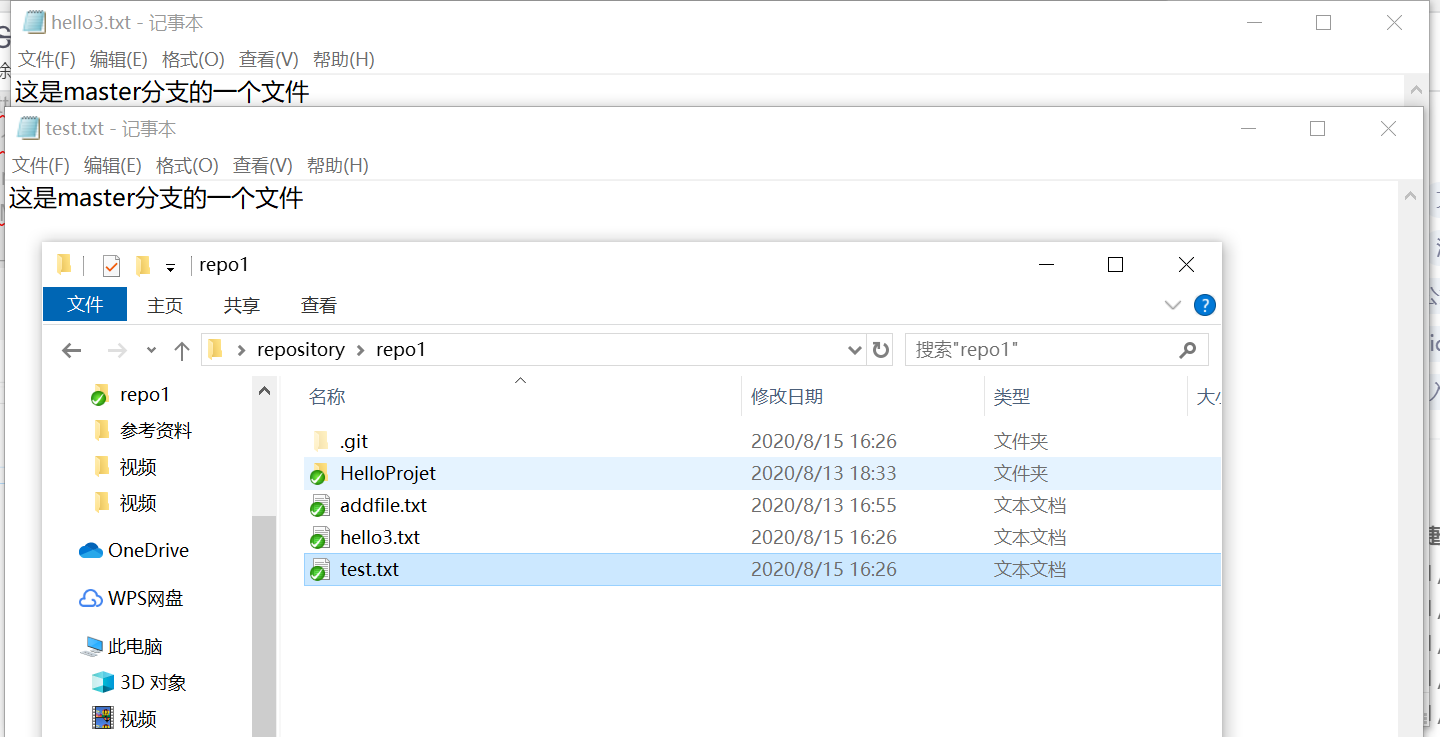Click the 3D 对象 cube icon
Screen dimensions: 1440x737
coord(102,682)
